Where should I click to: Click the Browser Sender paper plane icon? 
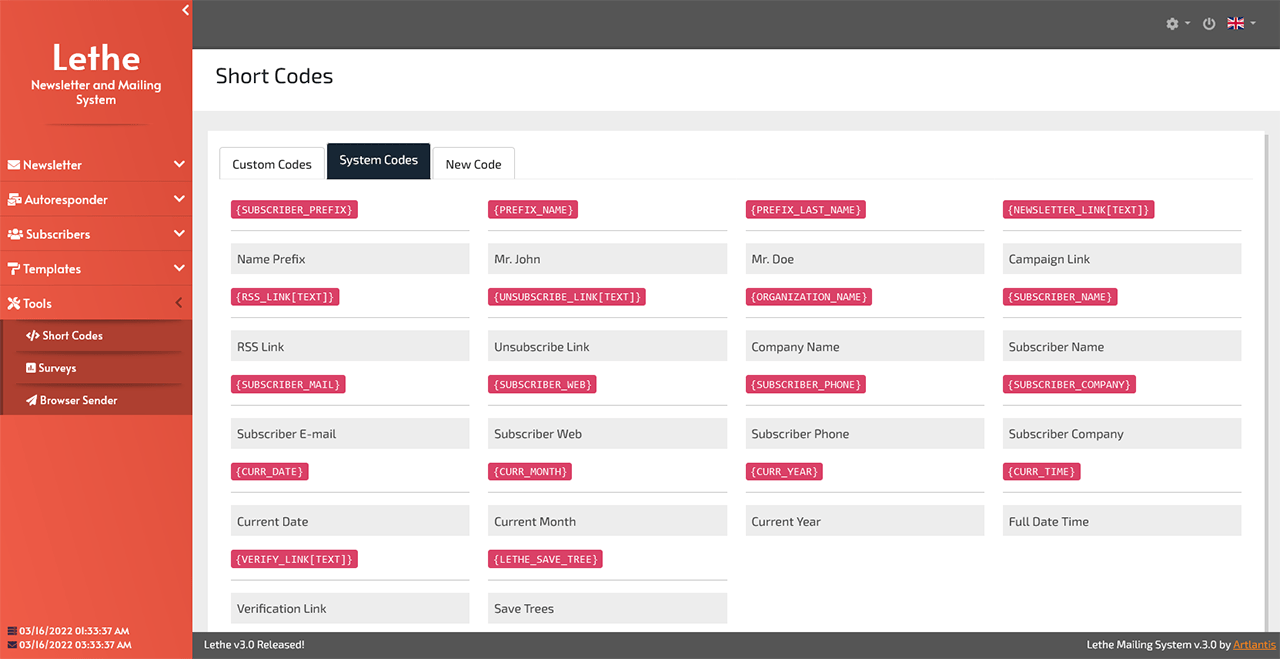[x=31, y=400]
